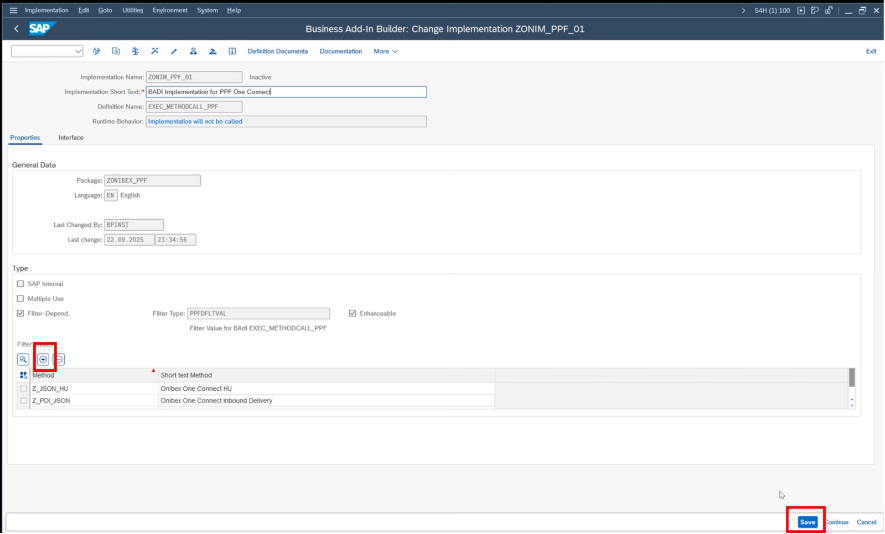Switch to the Interface tab
The width and height of the screenshot is (885, 534).
[x=70, y=137]
